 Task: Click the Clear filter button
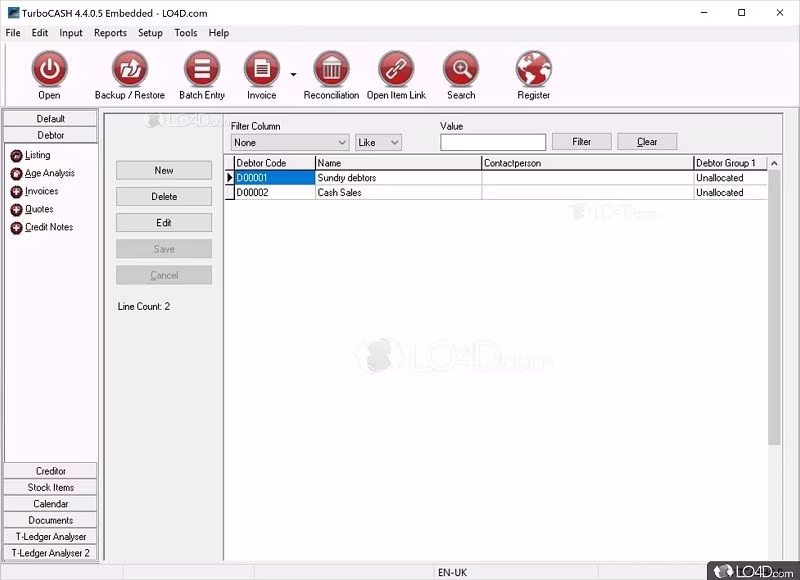[x=647, y=142]
